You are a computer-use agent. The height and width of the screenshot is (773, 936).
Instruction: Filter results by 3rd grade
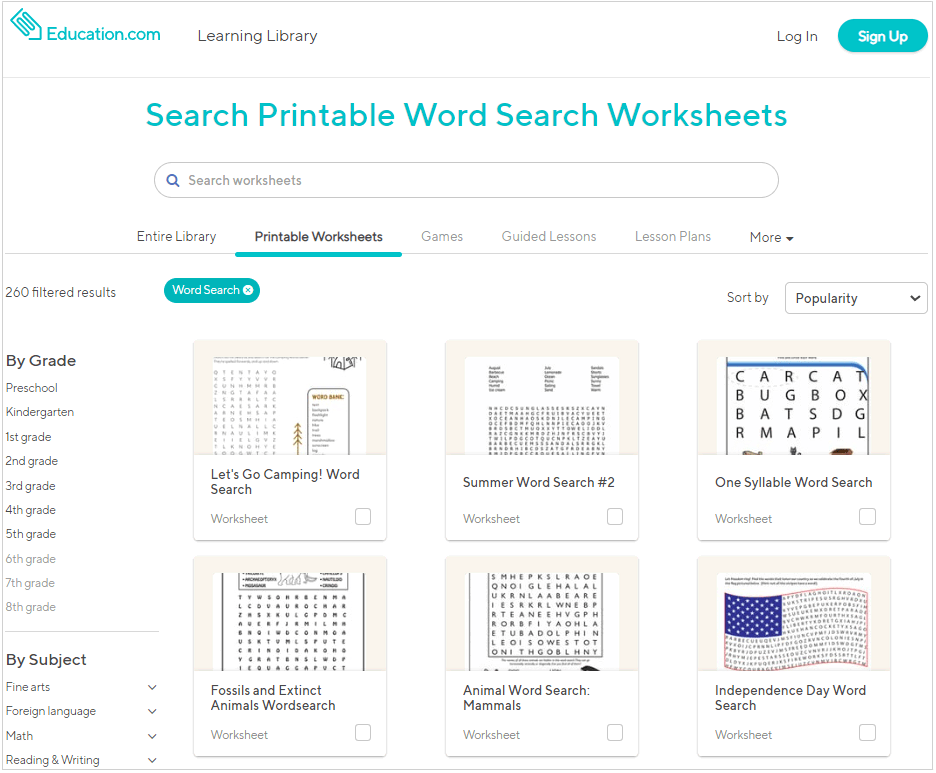point(31,485)
